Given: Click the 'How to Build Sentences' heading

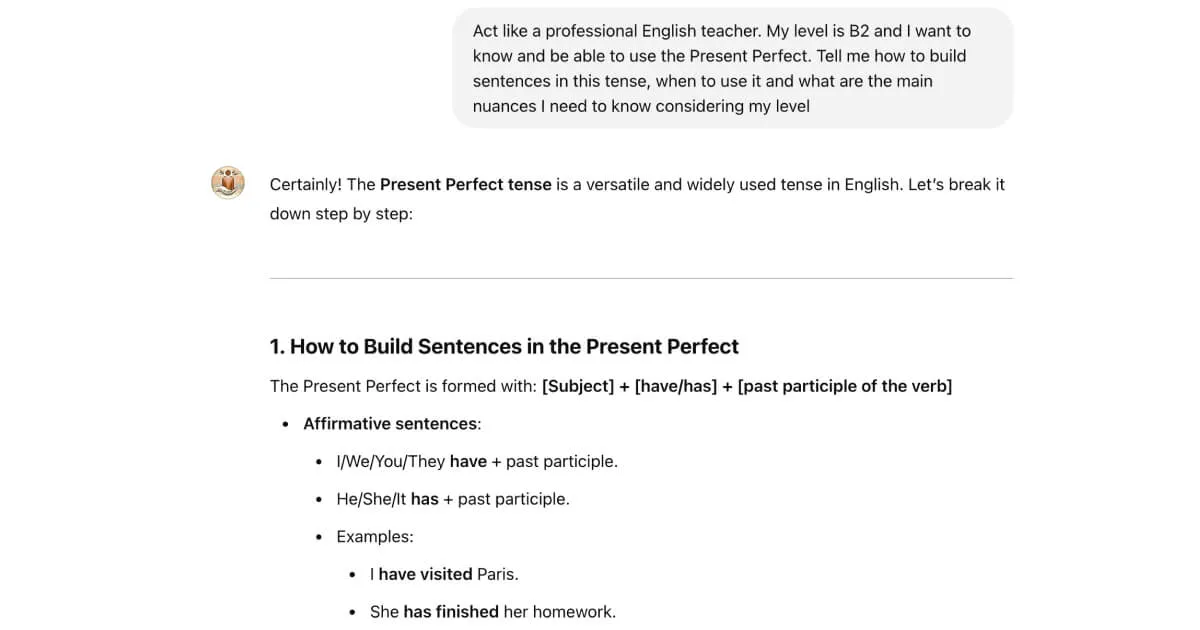Looking at the screenshot, I should coord(504,347).
